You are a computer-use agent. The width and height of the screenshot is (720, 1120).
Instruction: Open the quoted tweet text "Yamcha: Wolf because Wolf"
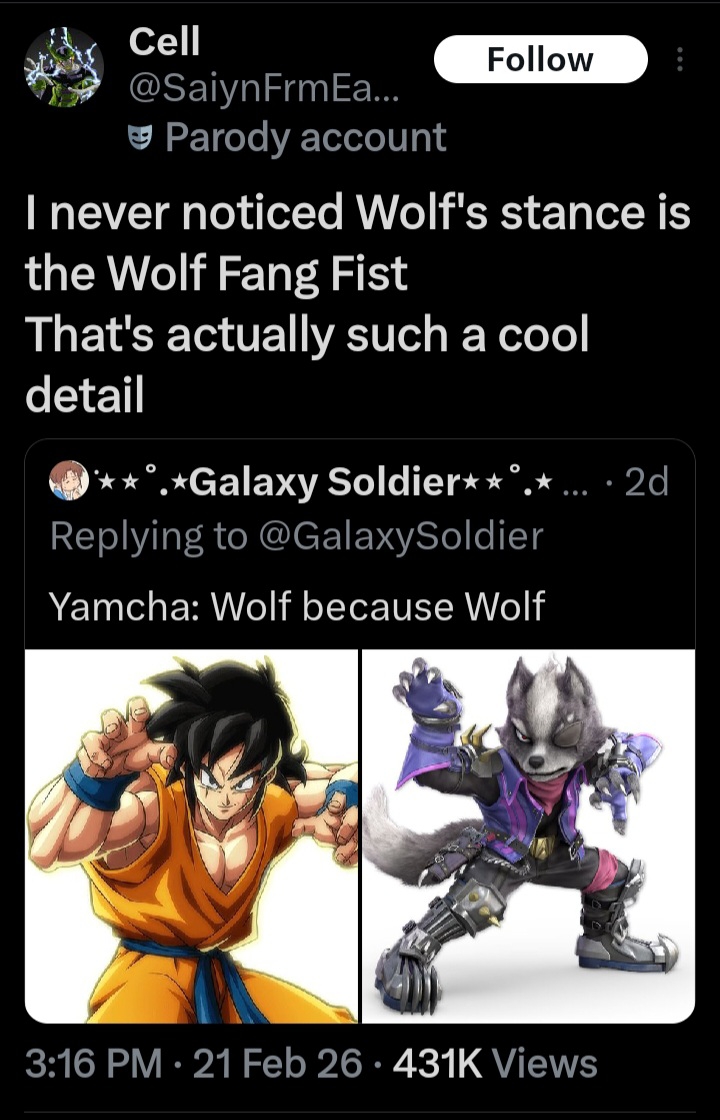pos(298,605)
